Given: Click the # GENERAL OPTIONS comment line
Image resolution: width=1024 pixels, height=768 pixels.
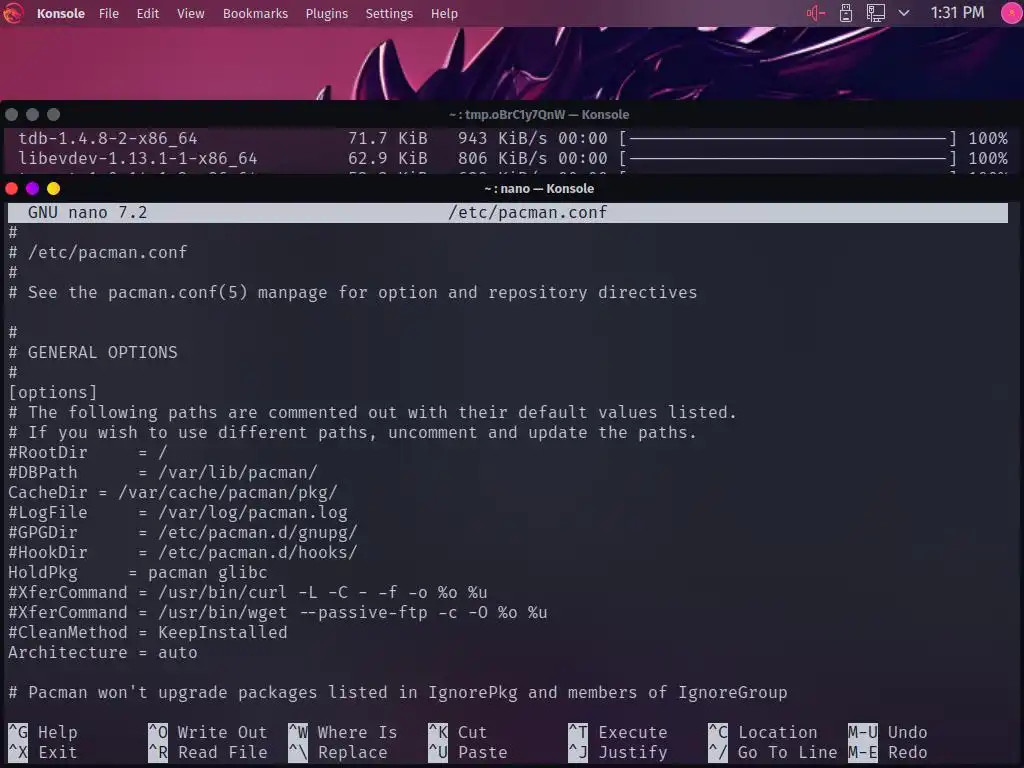Looking at the screenshot, I should point(93,353).
